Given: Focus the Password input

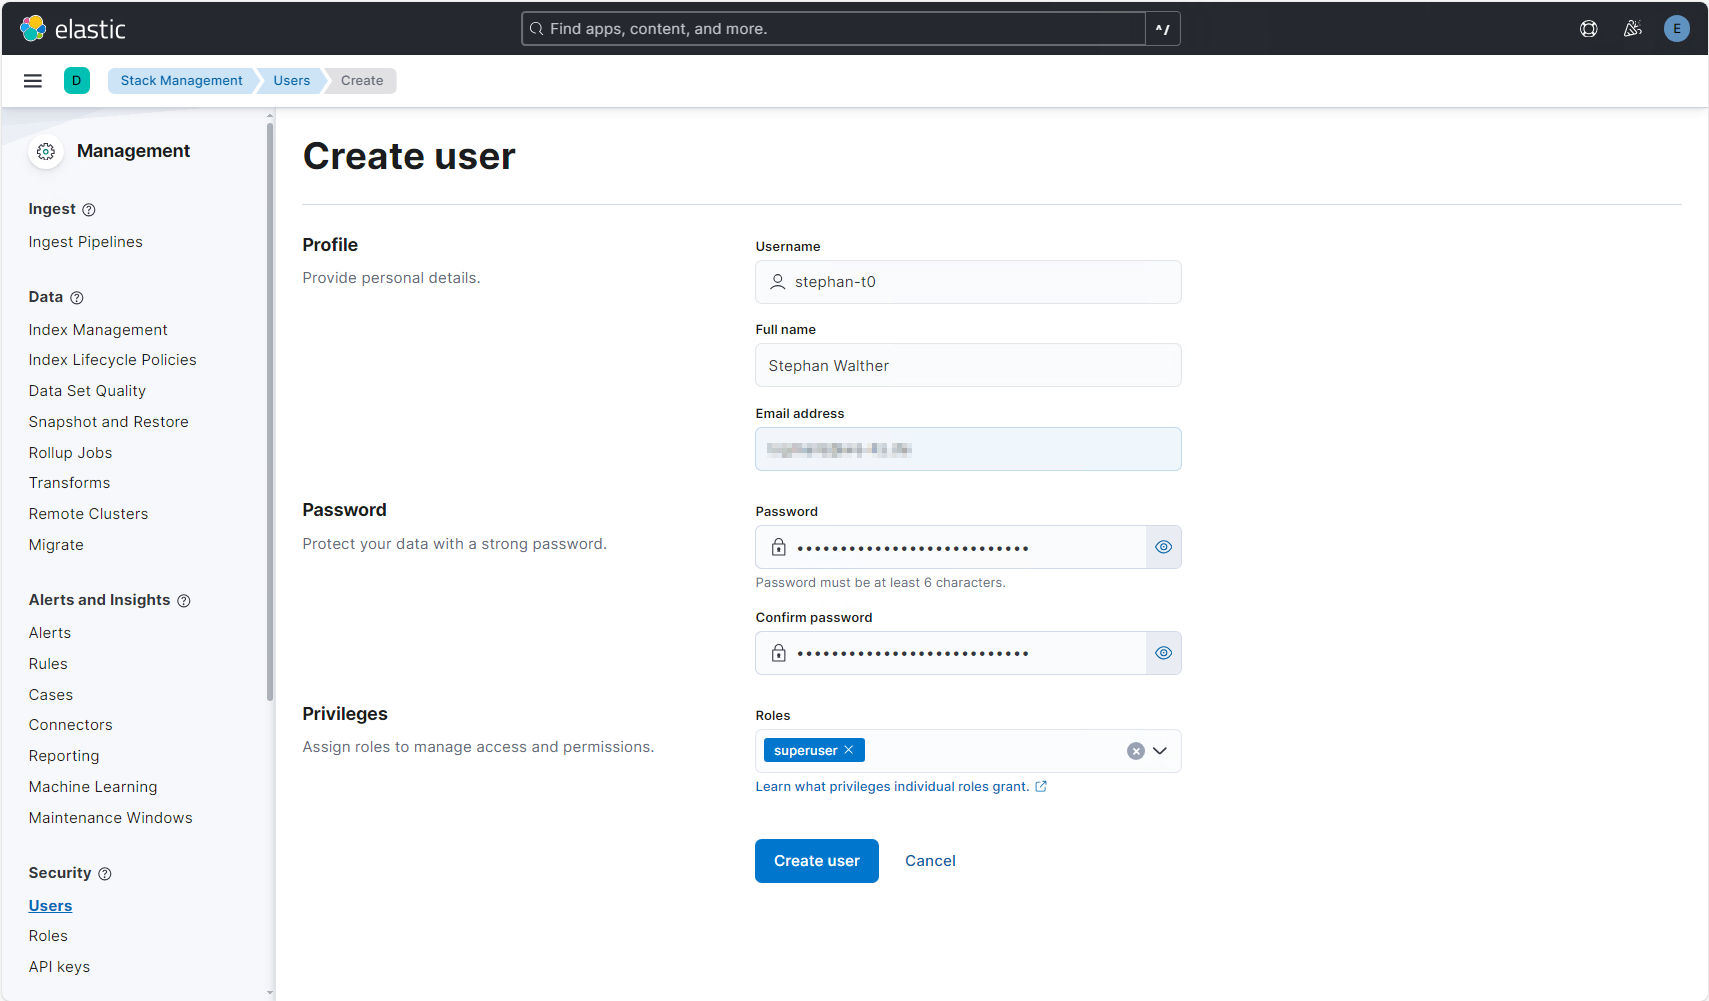Looking at the screenshot, I should (951, 547).
